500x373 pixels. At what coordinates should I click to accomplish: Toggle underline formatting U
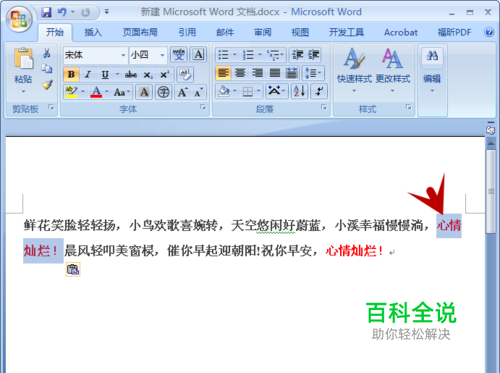click(x=105, y=74)
